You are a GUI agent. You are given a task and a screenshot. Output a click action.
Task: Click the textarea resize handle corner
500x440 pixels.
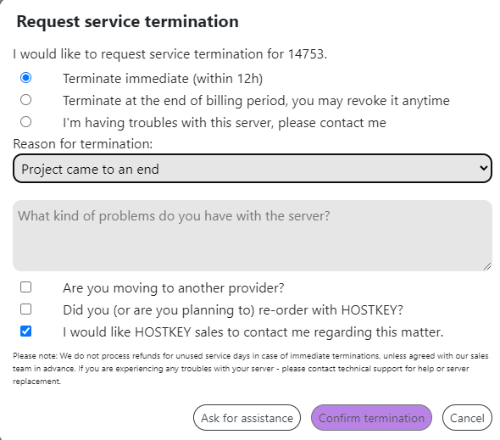click(487, 266)
